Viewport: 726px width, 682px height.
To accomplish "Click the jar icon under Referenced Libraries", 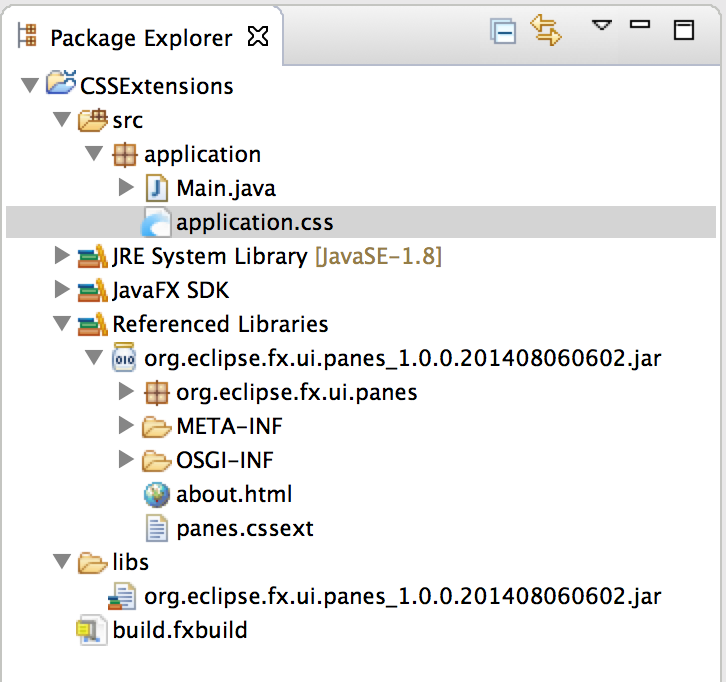I will click(x=126, y=358).
